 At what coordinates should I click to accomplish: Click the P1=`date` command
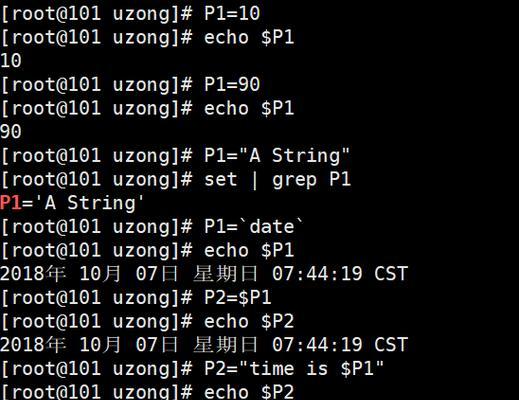tap(254, 227)
